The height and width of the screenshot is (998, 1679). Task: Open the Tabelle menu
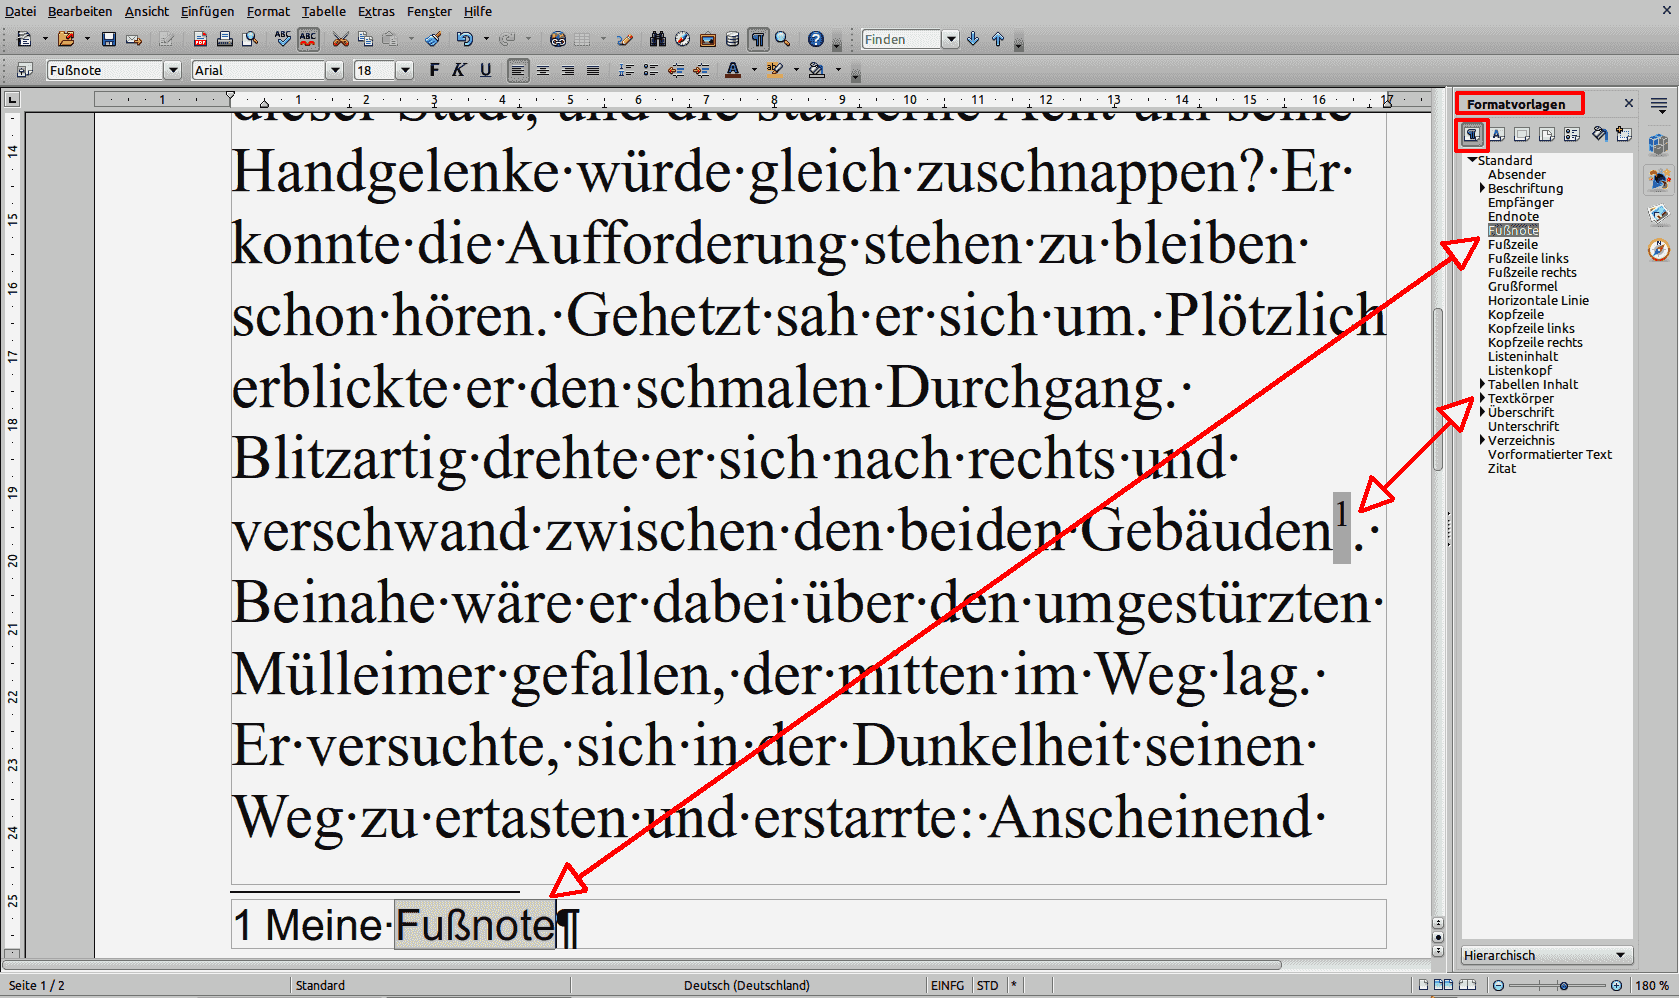[x=322, y=11]
